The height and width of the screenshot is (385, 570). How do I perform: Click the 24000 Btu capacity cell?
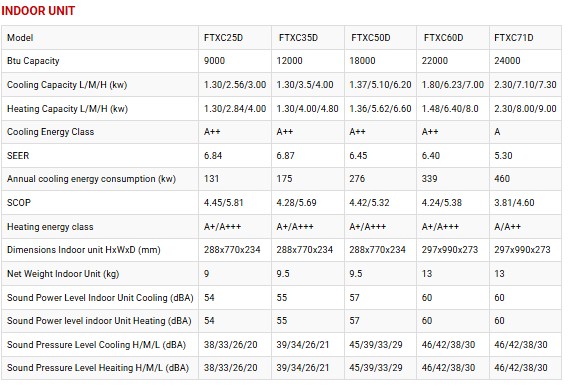coord(507,61)
